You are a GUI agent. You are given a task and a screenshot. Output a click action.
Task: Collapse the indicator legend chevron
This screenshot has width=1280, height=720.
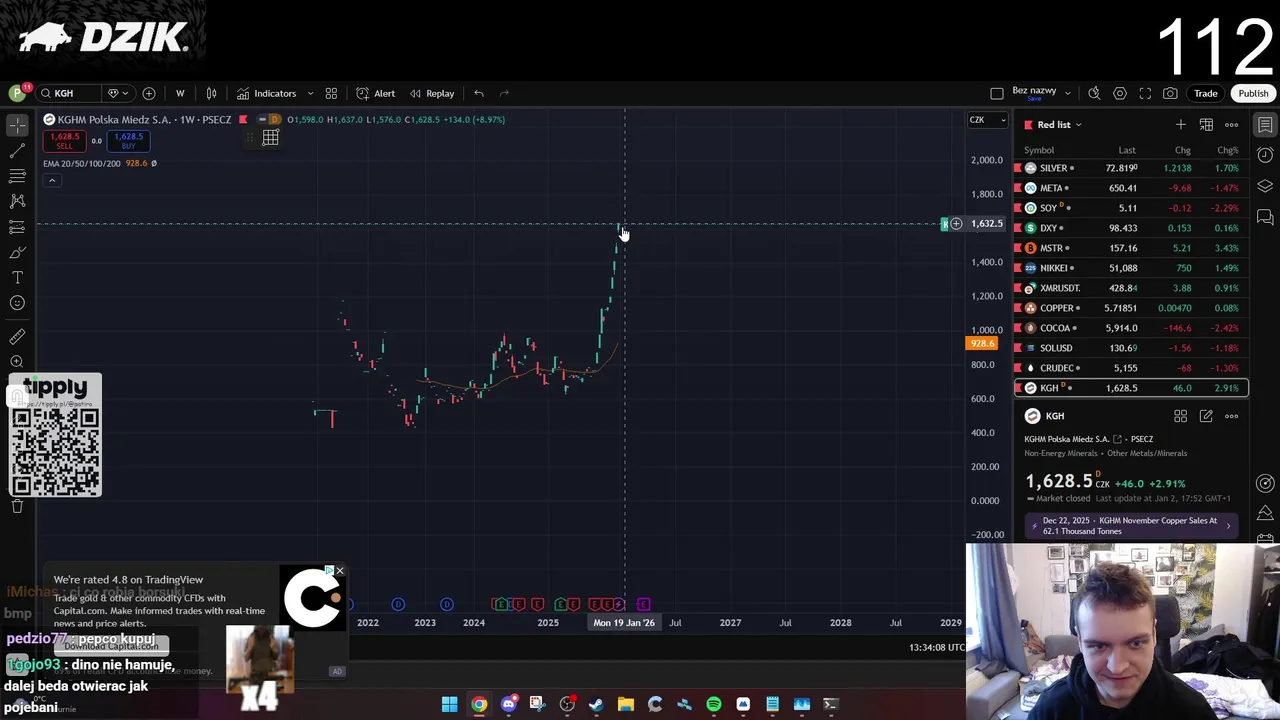(x=52, y=180)
